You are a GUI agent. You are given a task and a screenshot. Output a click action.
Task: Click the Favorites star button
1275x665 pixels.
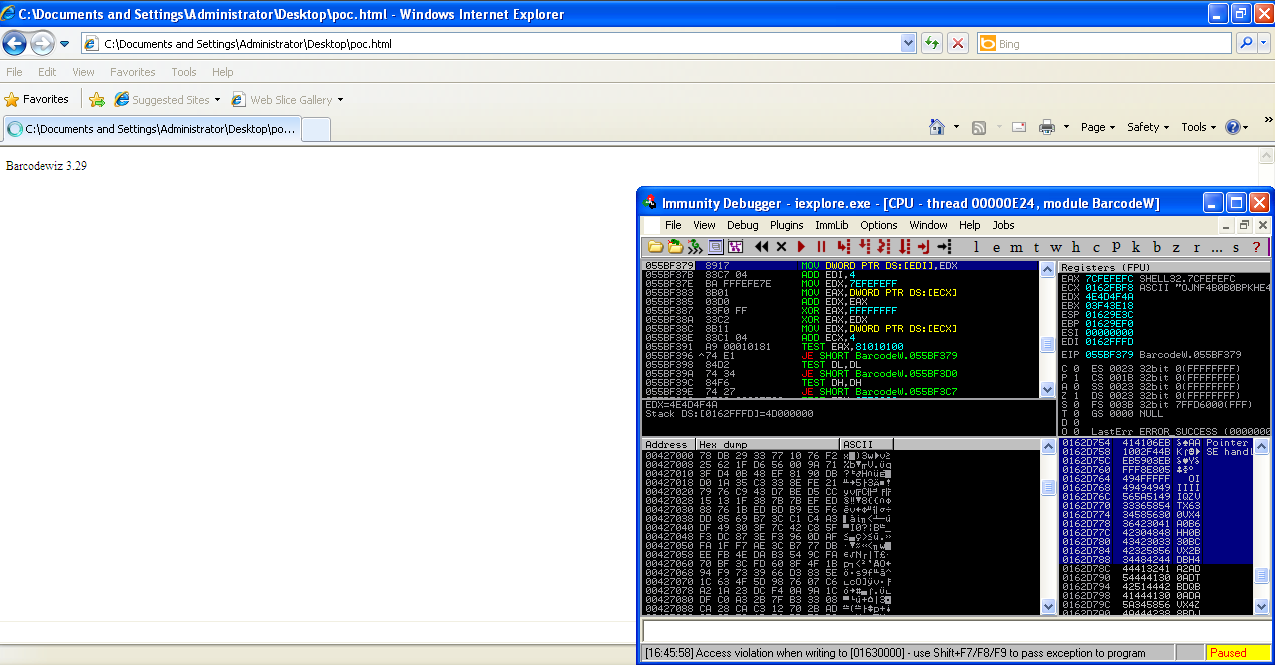tap(37, 100)
